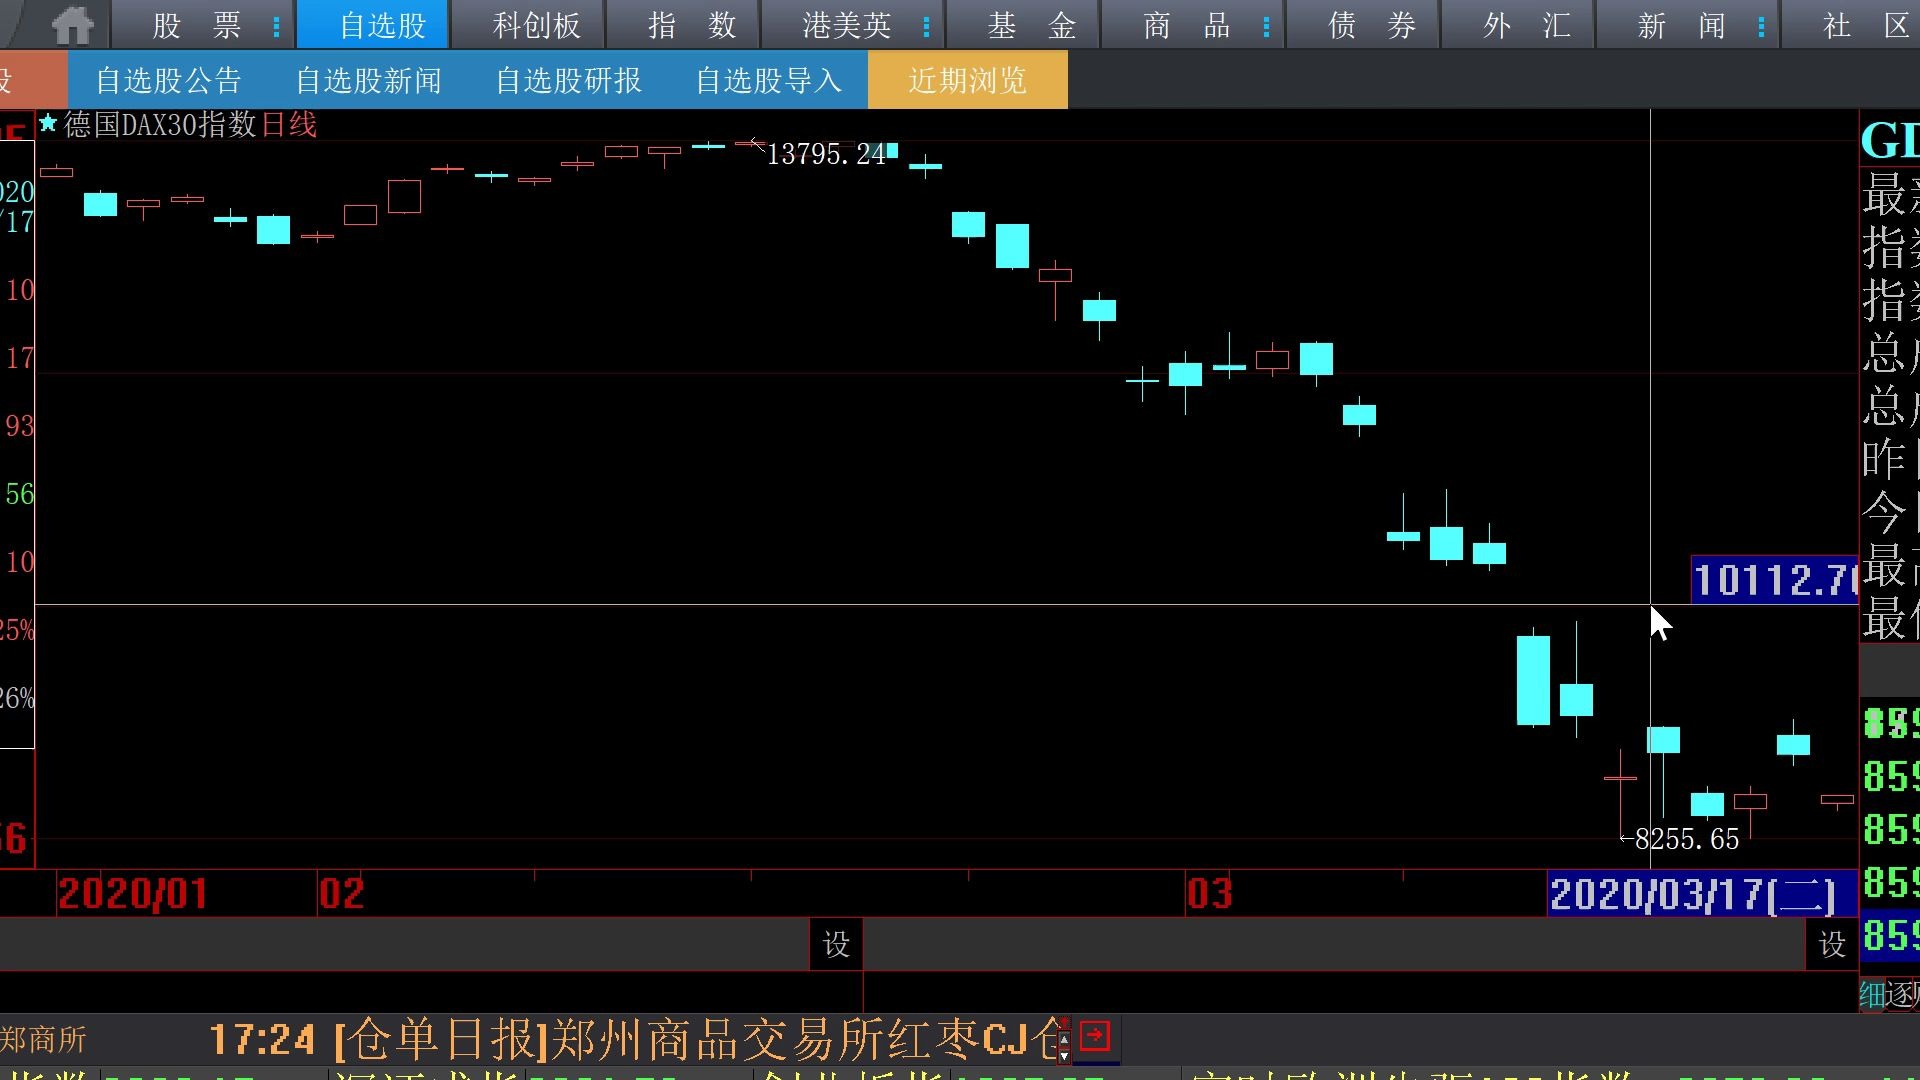The width and height of the screenshot is (1920, 1080).
Task: Click the 细 detail link at bottom right
Action: tap(1872, 994)
